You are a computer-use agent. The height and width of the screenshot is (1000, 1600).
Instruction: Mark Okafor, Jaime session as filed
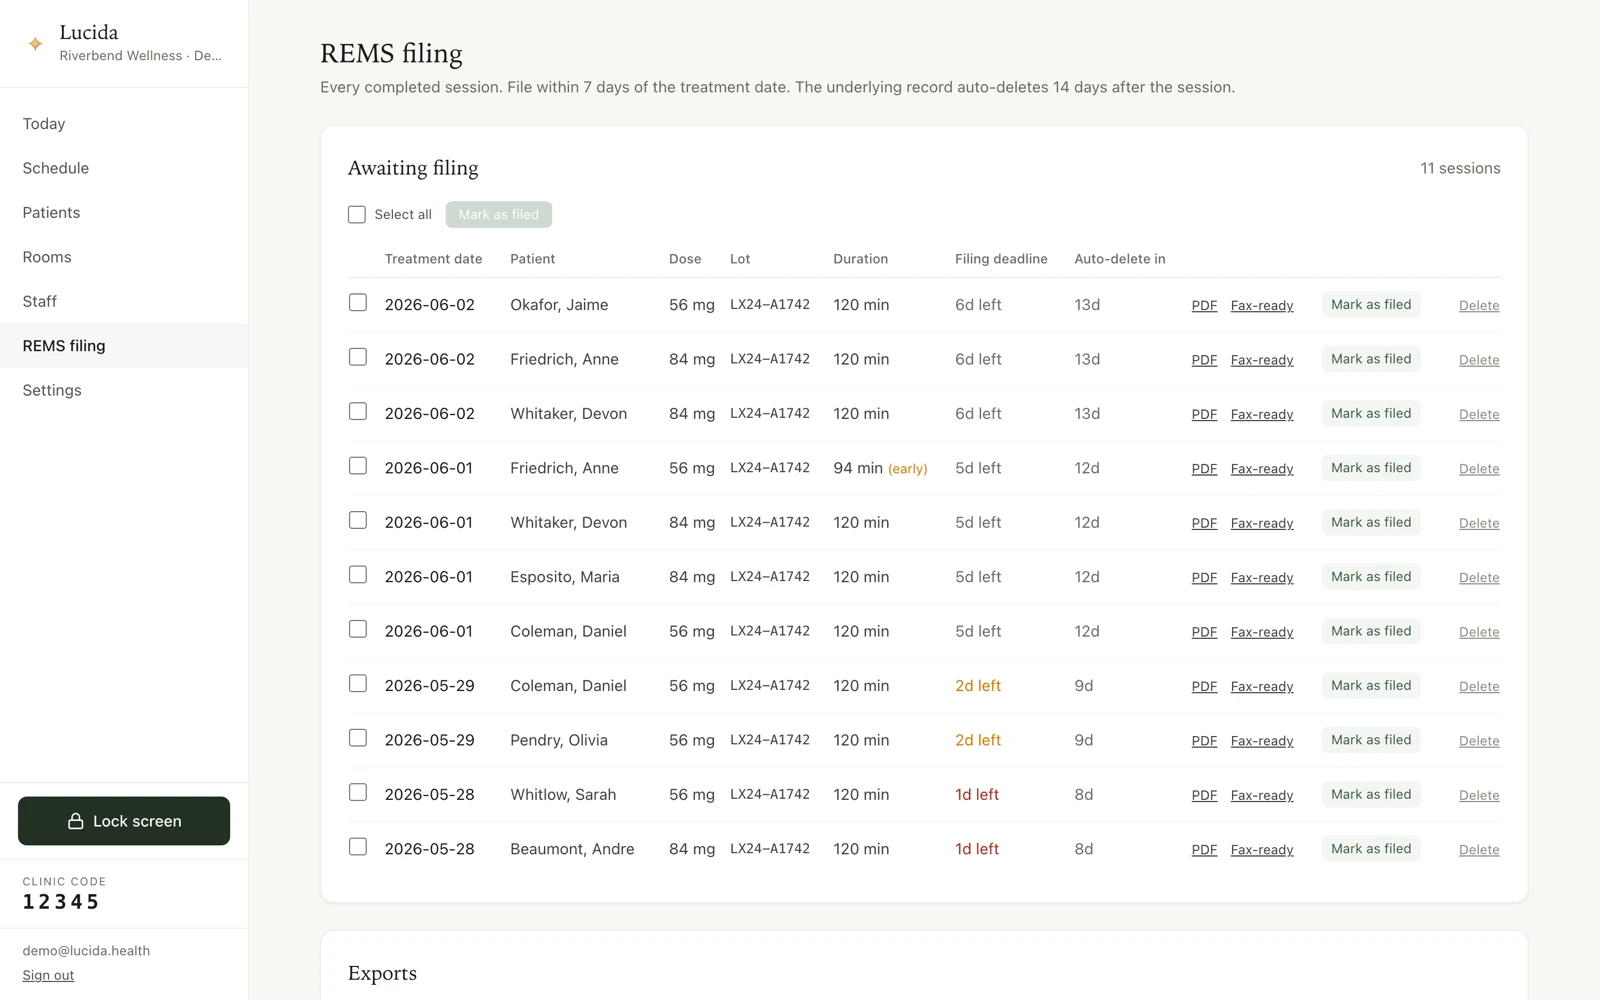pyautogui.click(x=1371, y=305)
